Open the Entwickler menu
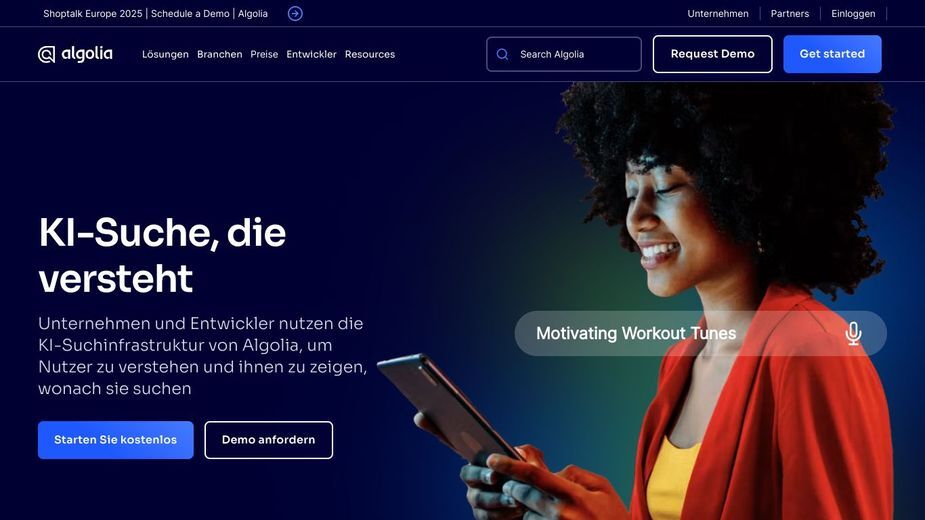 311,54
